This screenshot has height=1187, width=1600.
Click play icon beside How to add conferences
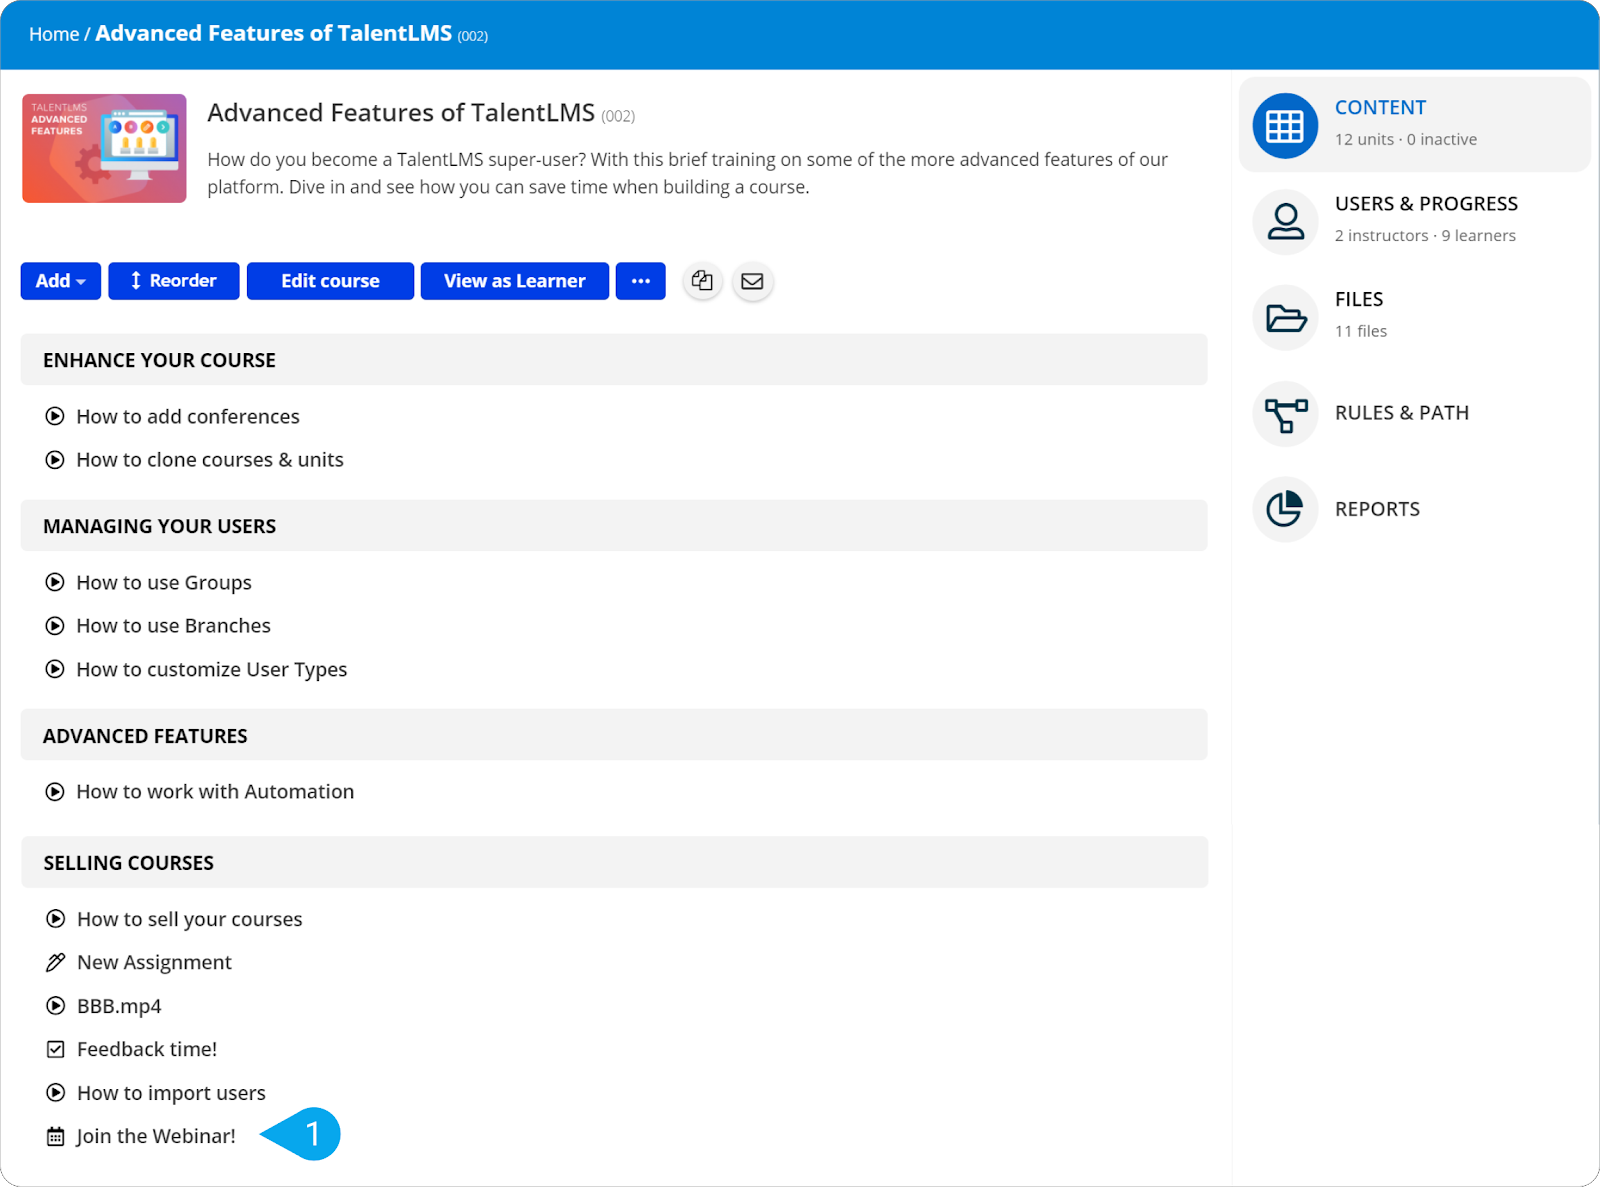55,416
